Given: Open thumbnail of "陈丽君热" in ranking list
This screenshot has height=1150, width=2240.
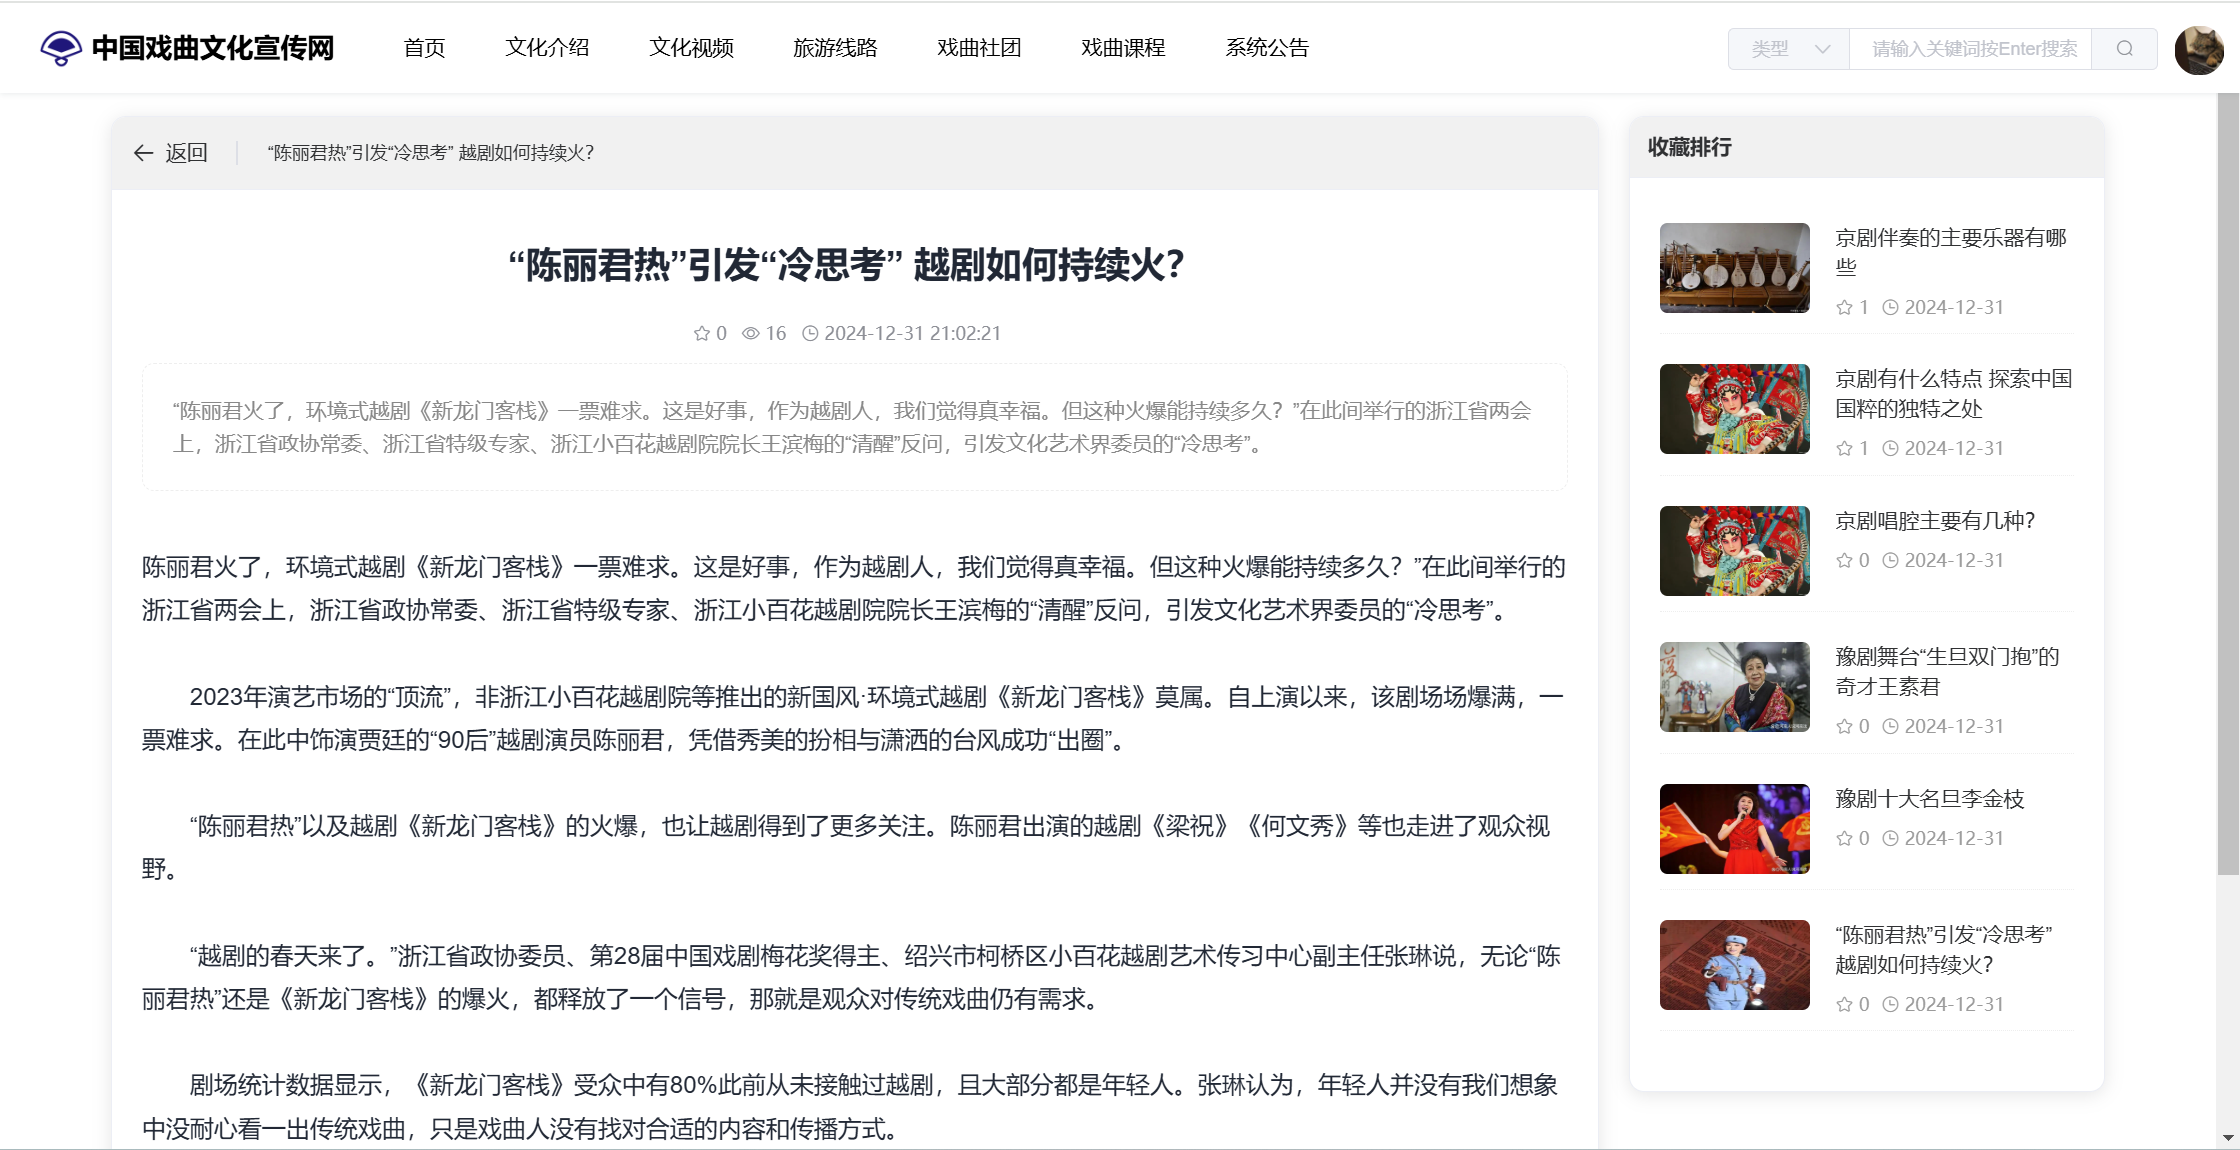Looking at the screenshot, I should [1734, 965].
